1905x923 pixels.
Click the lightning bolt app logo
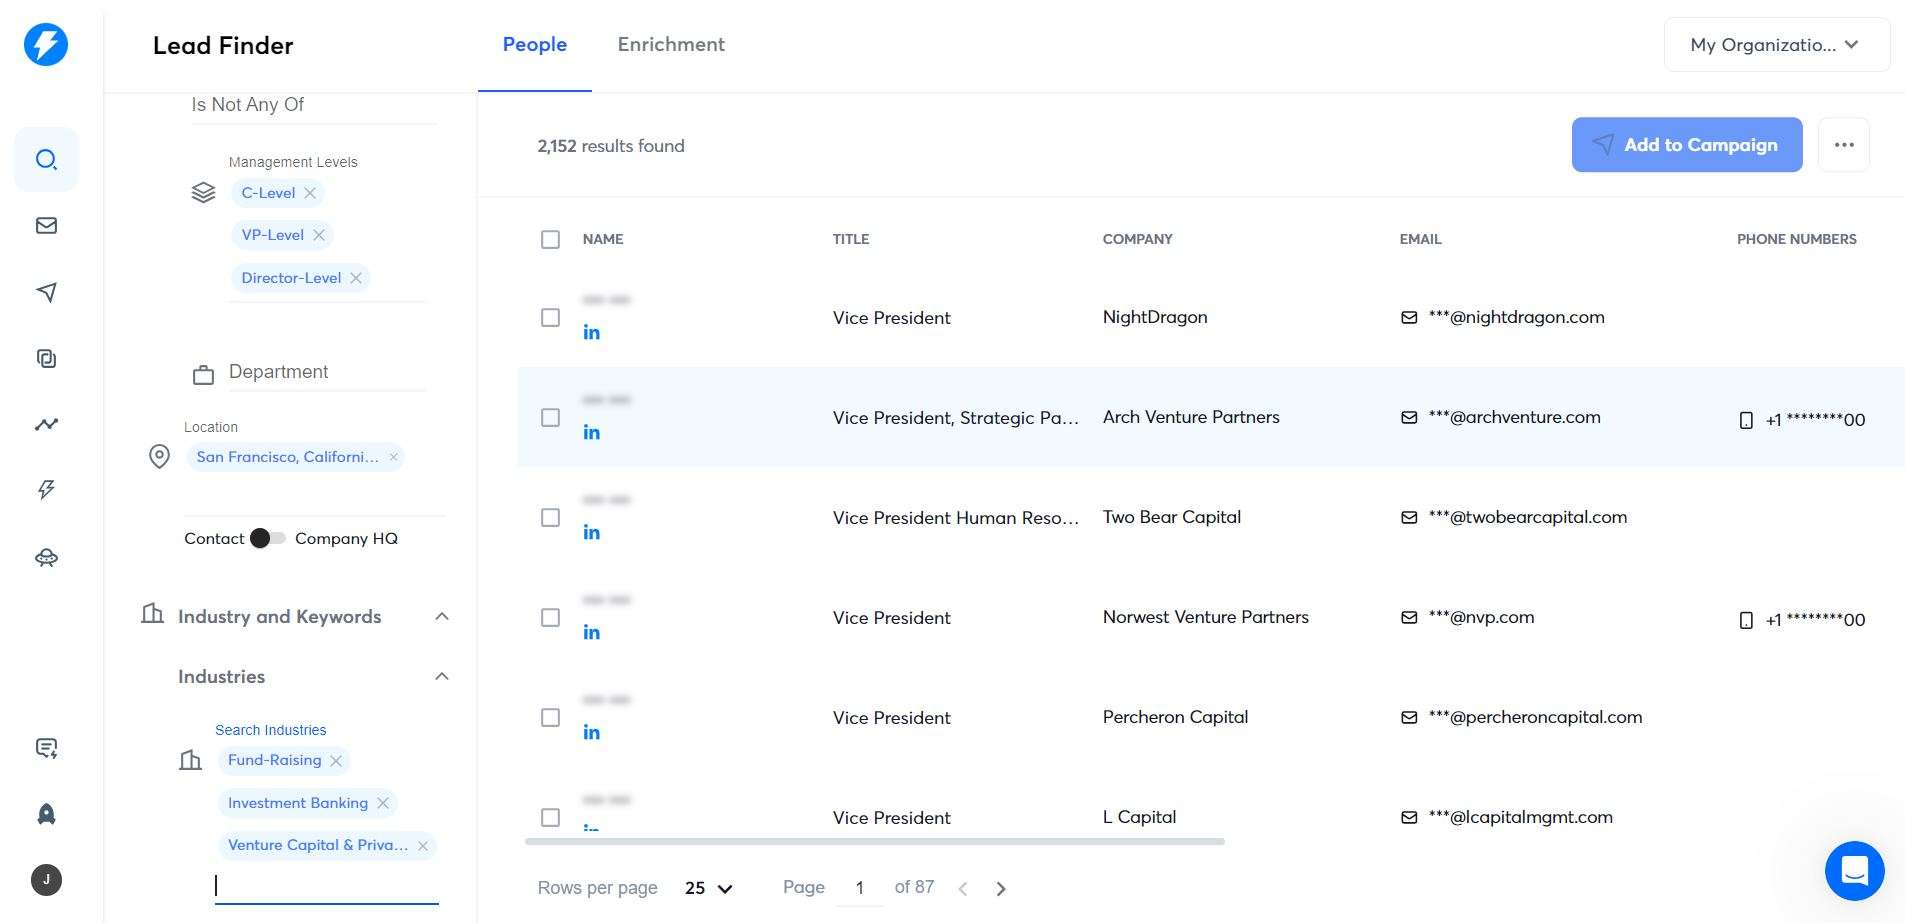(x=46, y=44)
